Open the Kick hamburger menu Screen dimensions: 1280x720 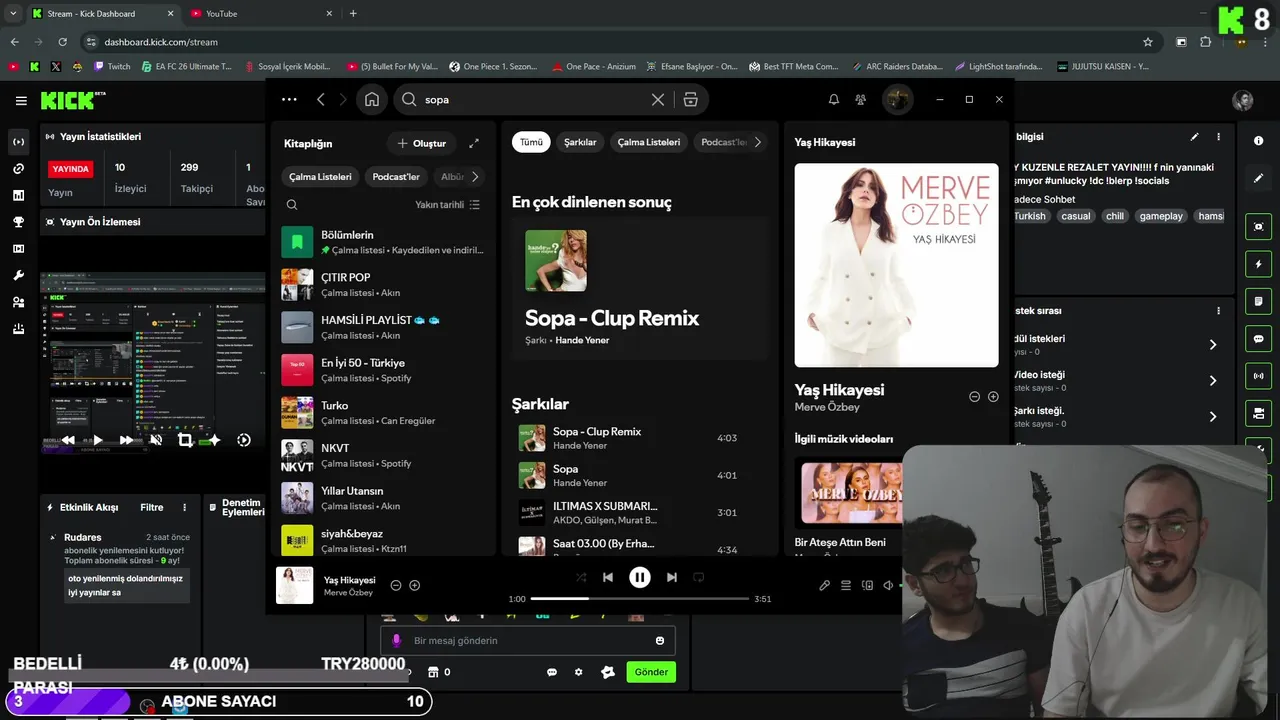pyautogui.click(x=21, y=101)
